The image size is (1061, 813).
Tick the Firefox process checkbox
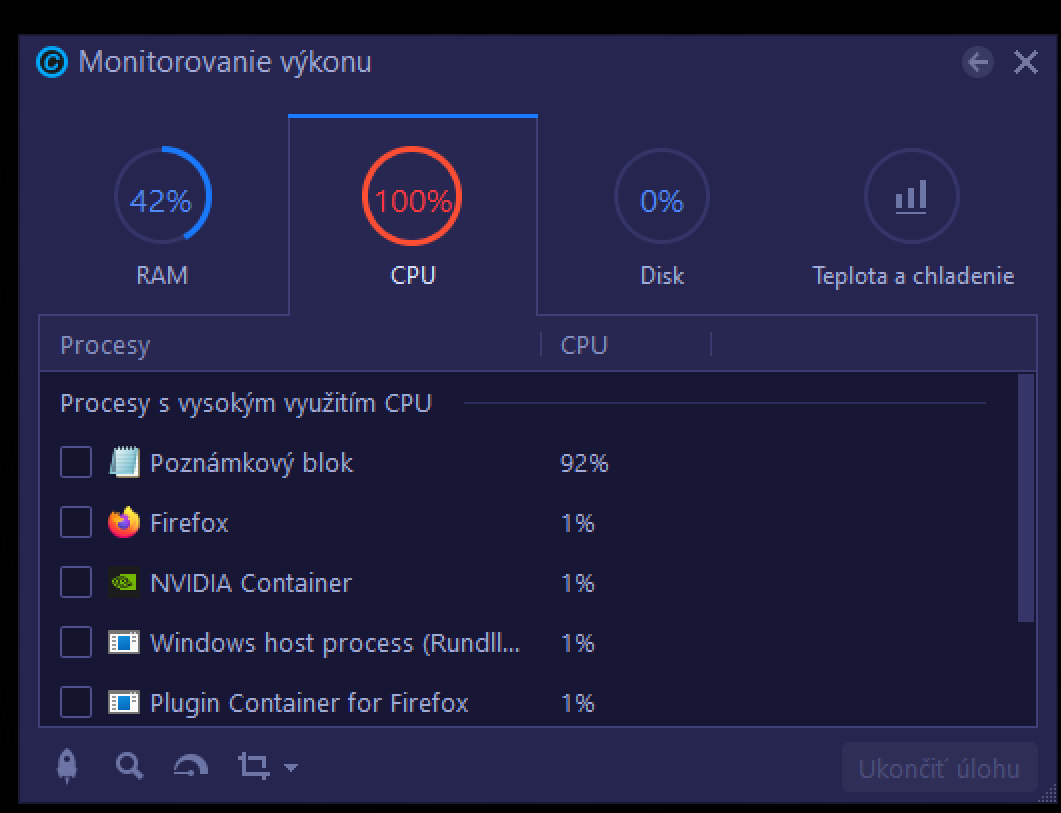click(x=76, y=523)
